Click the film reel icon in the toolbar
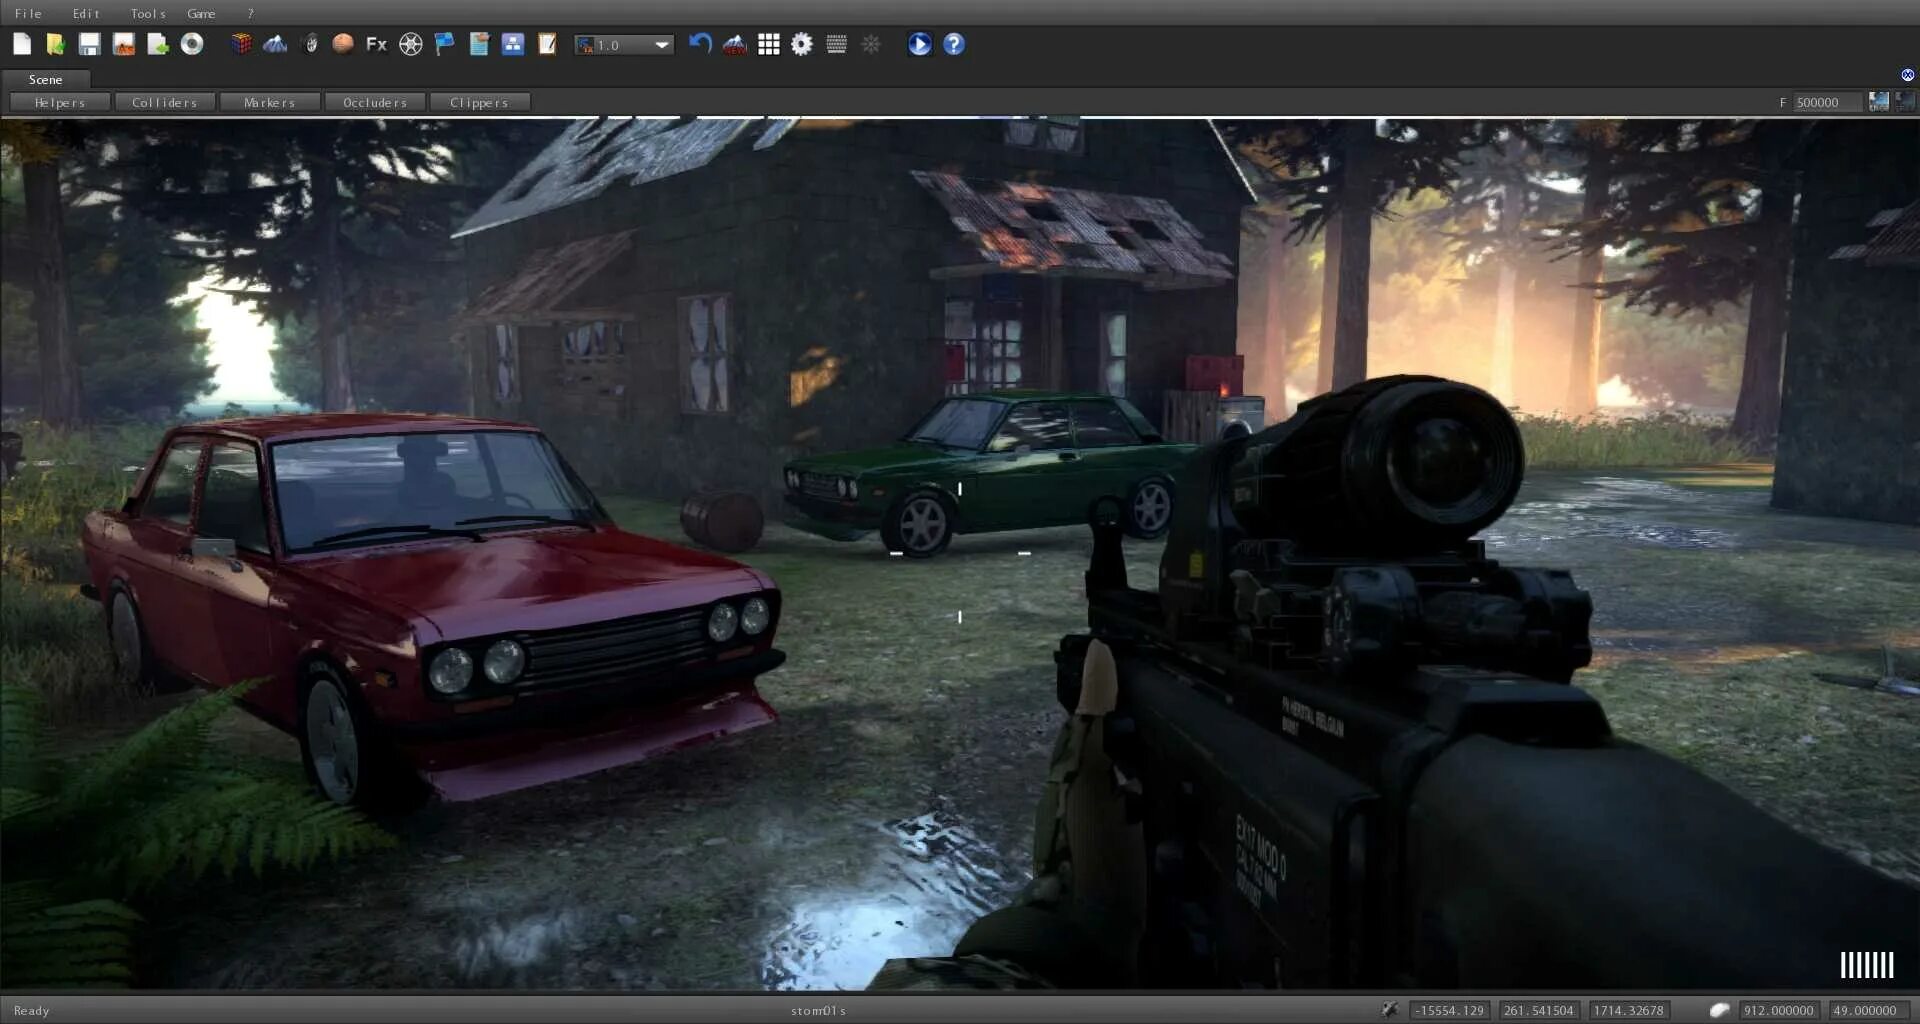1920x1024 pixels. click(411, 44)
